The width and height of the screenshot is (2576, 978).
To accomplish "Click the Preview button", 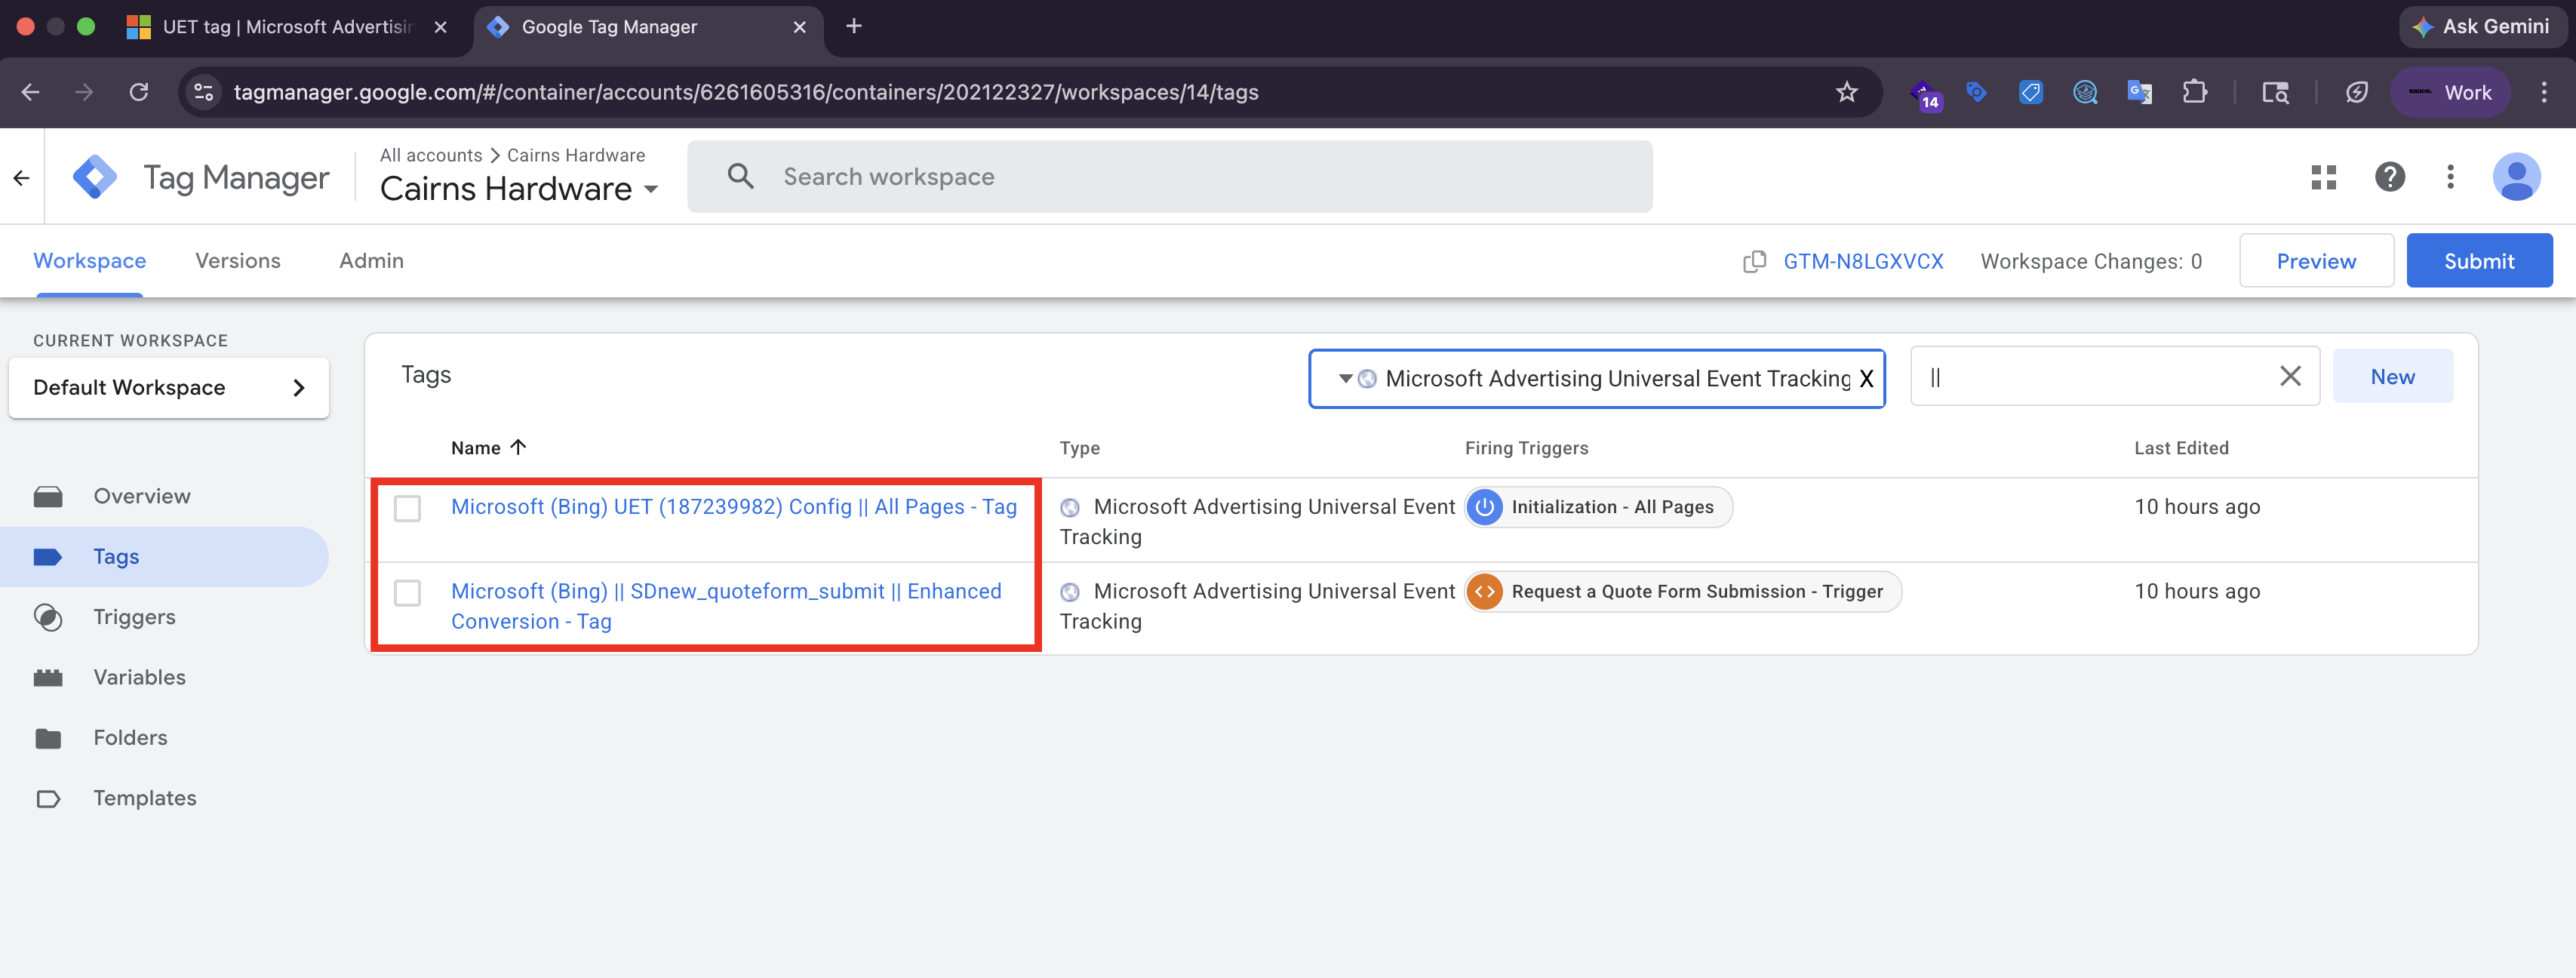I will (x=2316, y=261).
